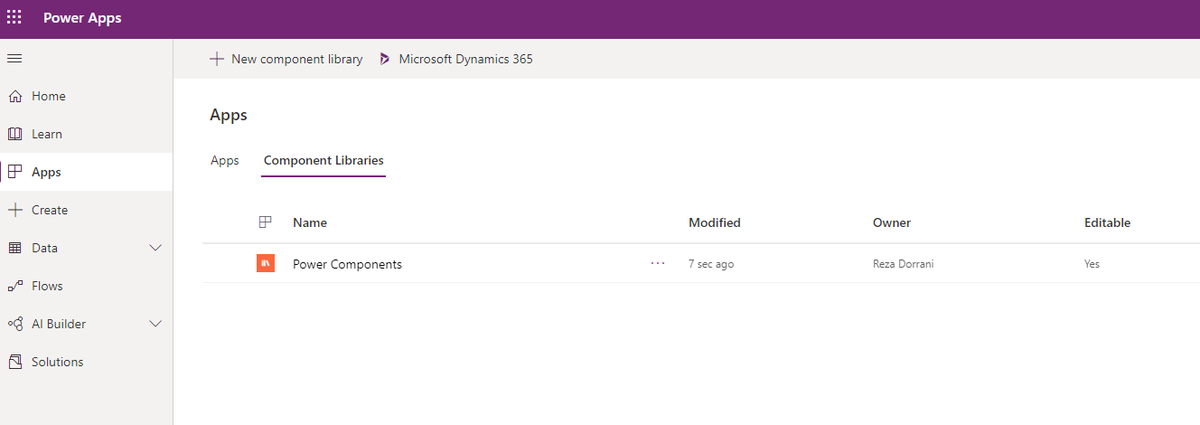Click the Solutions icon in sidebar
Screen dimensions: 1200x425
coord(15,362)
